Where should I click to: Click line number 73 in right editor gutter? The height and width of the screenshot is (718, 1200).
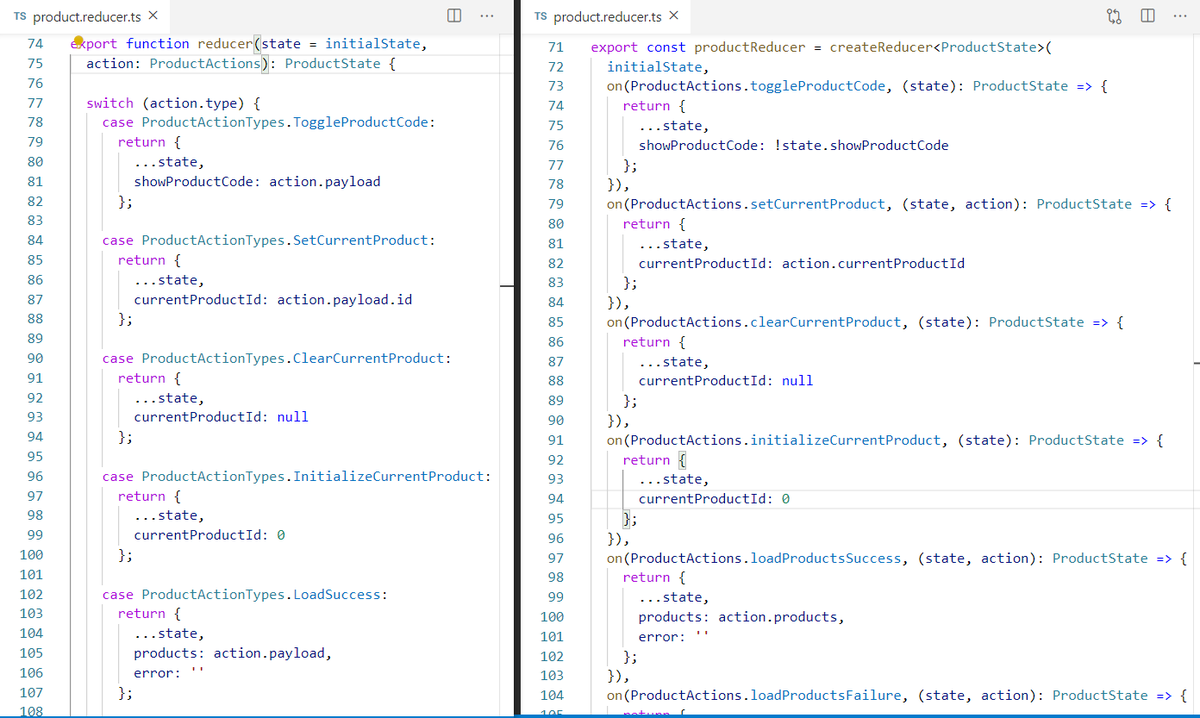[556, 86]
